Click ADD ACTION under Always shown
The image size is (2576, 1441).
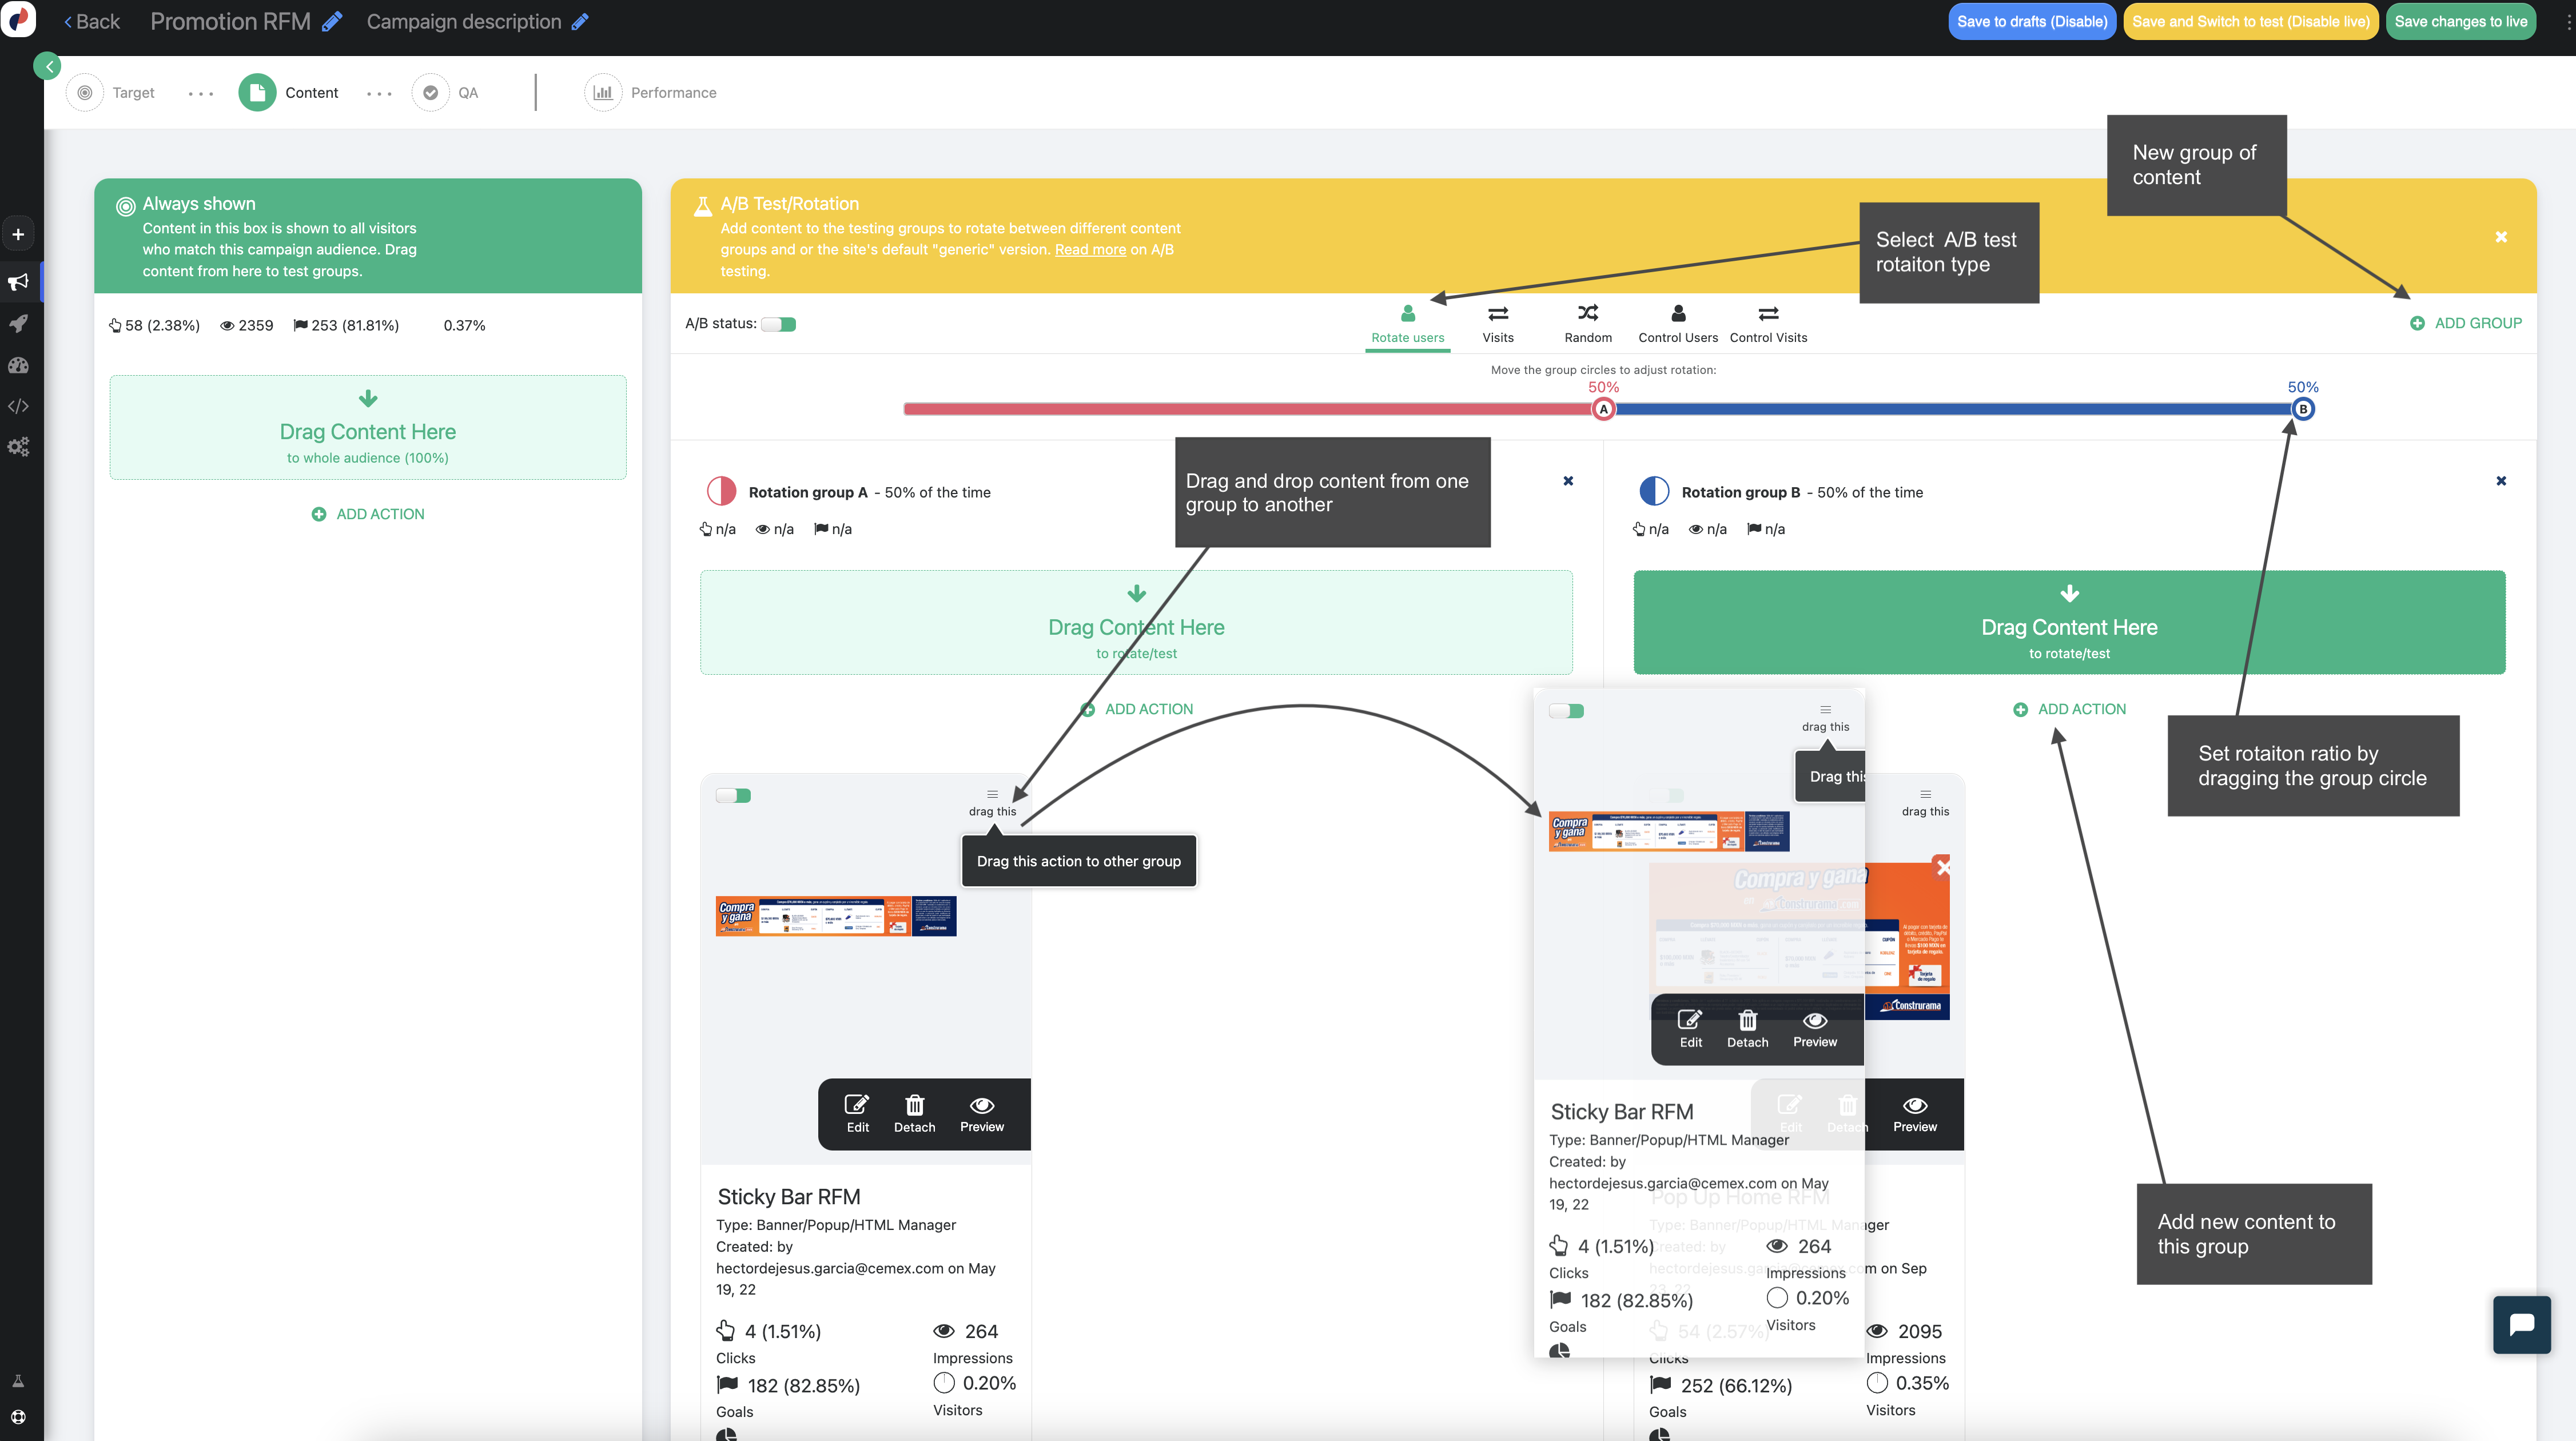pos(368,514)
